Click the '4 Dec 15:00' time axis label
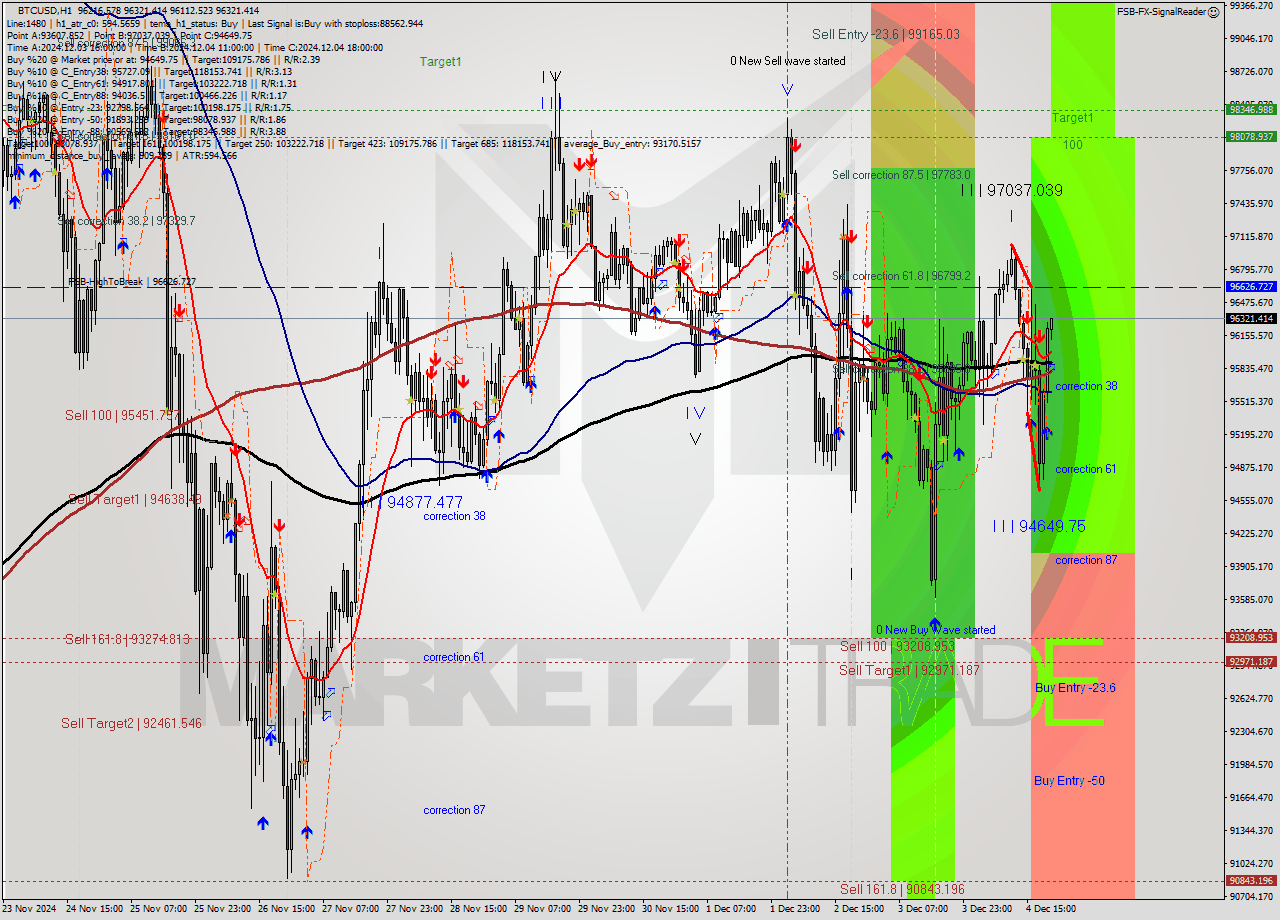 point(1051,910)
